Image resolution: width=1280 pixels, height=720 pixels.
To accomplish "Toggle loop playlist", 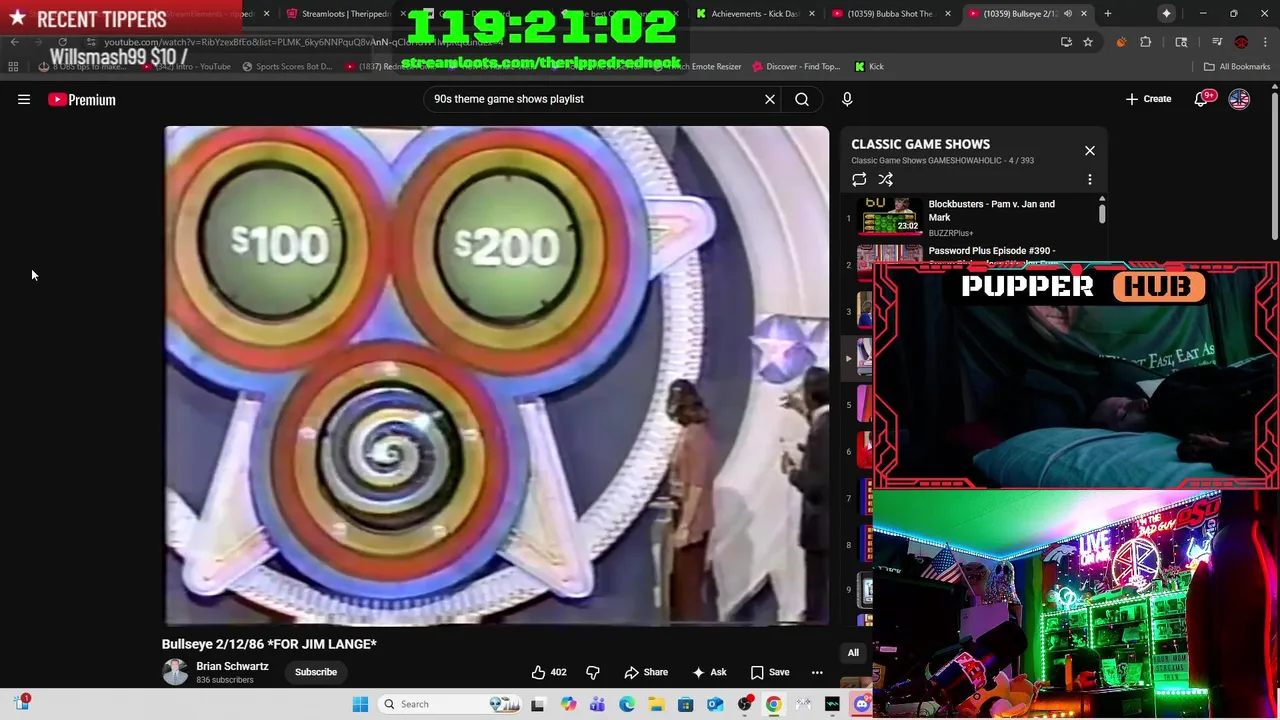I will pos(859,180).
